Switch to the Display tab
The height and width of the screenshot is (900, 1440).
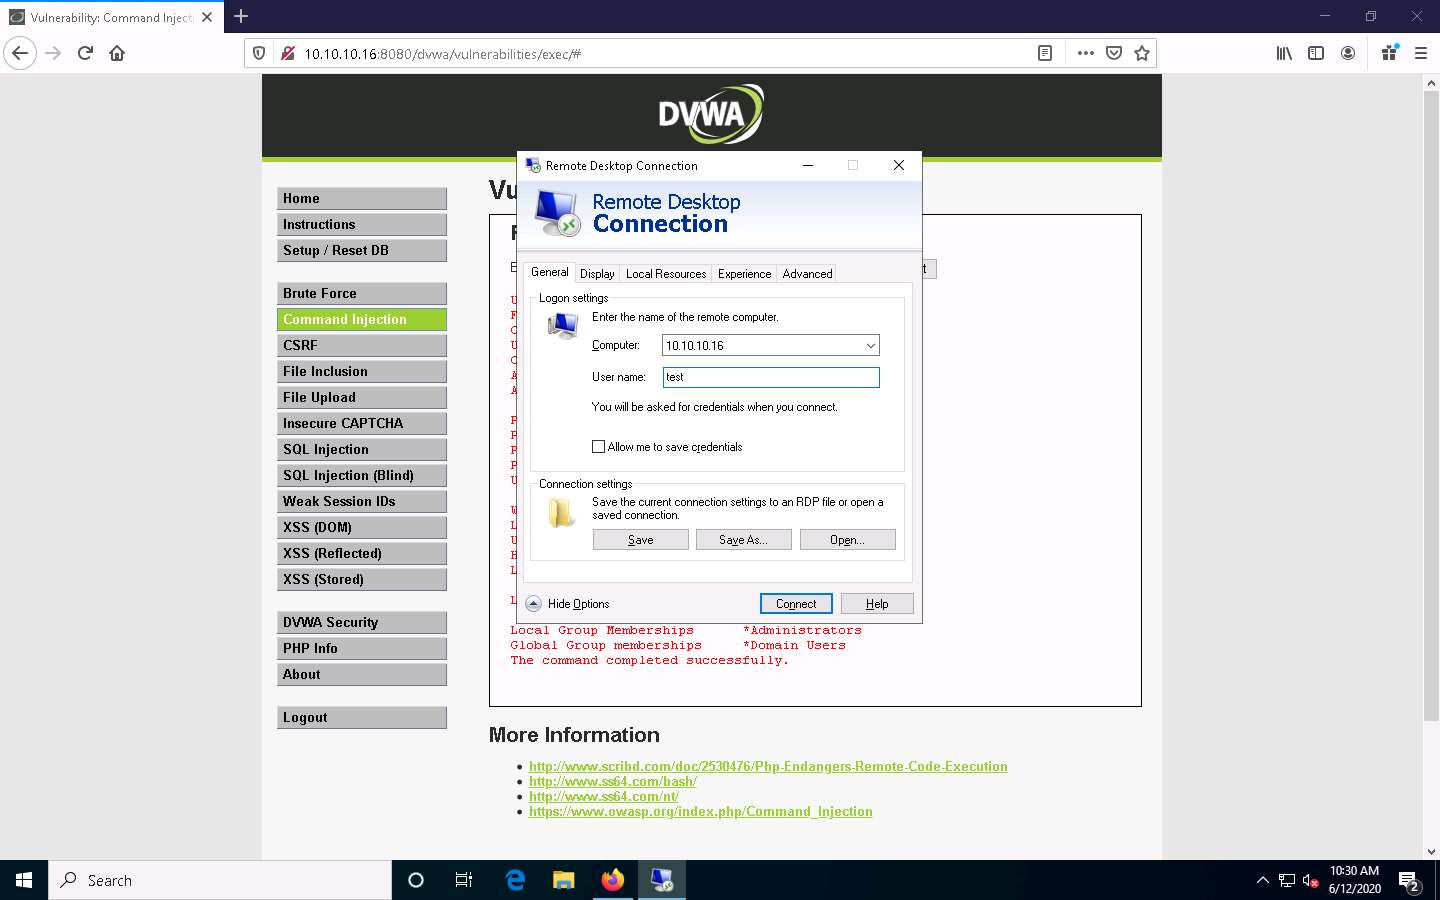pos(596,272)
